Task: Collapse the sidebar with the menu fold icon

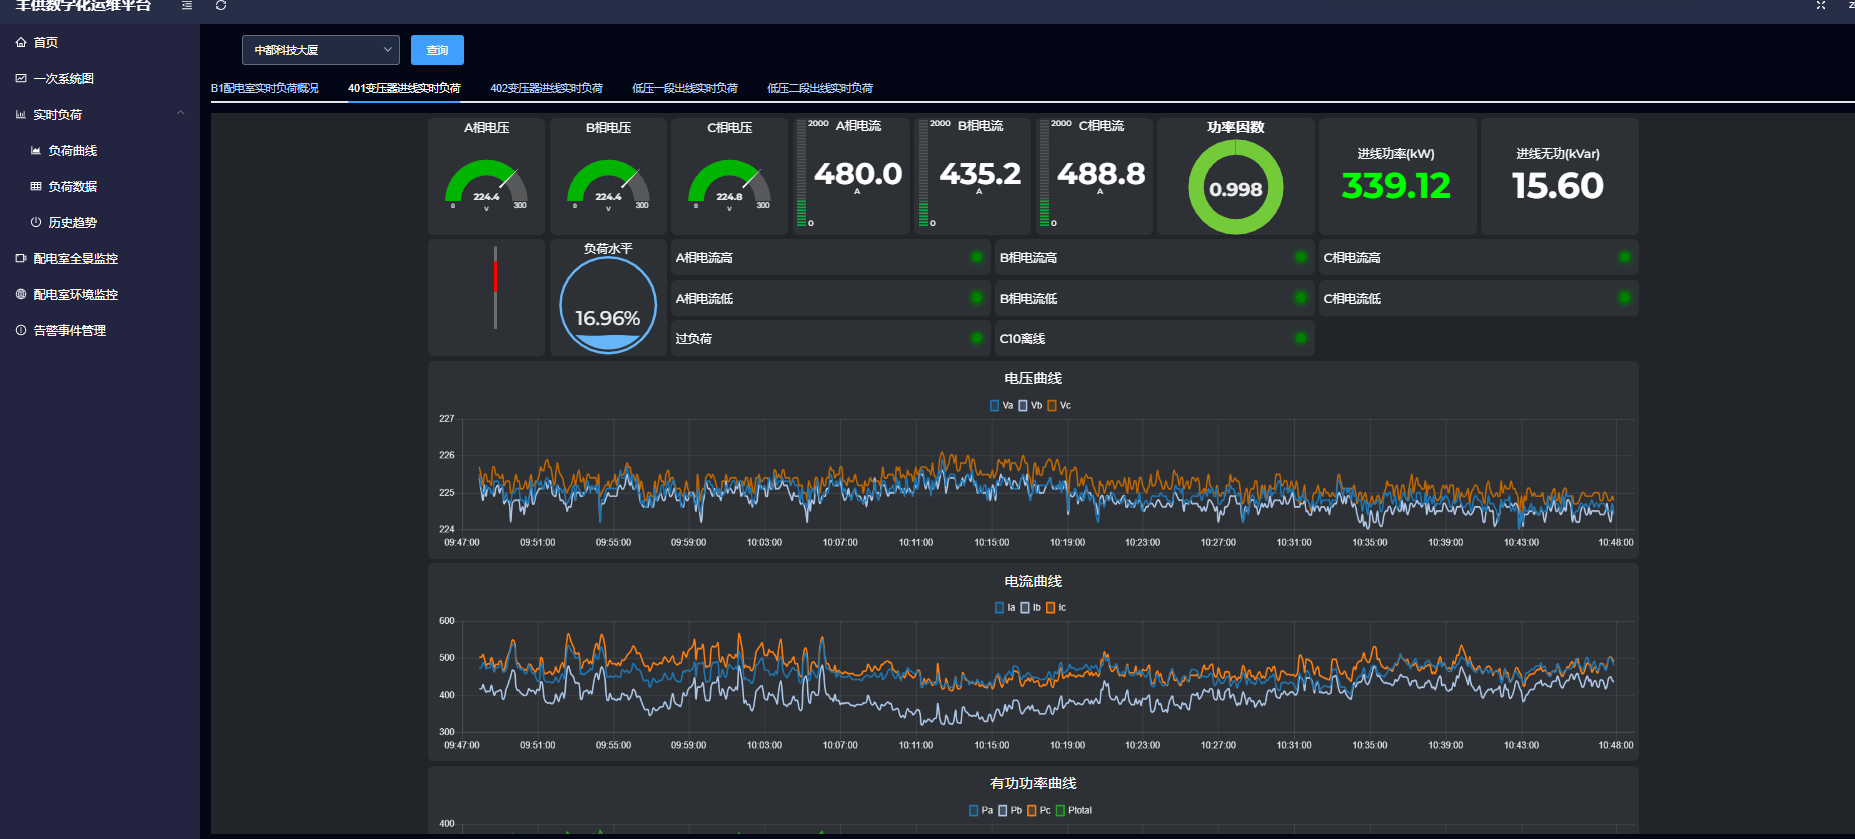Action: click(187, 5)
